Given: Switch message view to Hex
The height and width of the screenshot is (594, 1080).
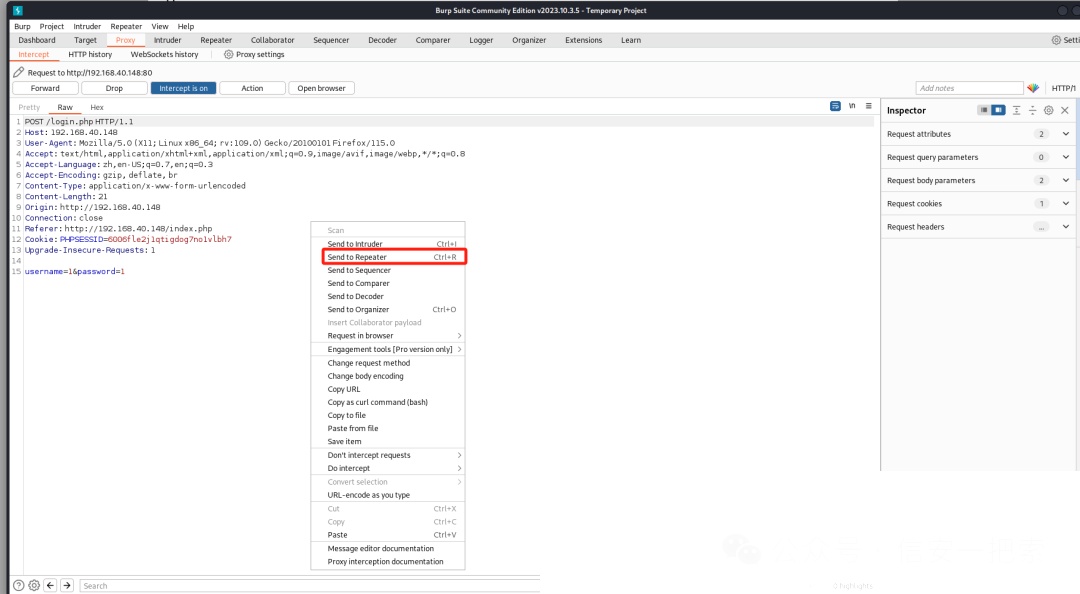Looking at the screenshot, I should tap(97, 107).
